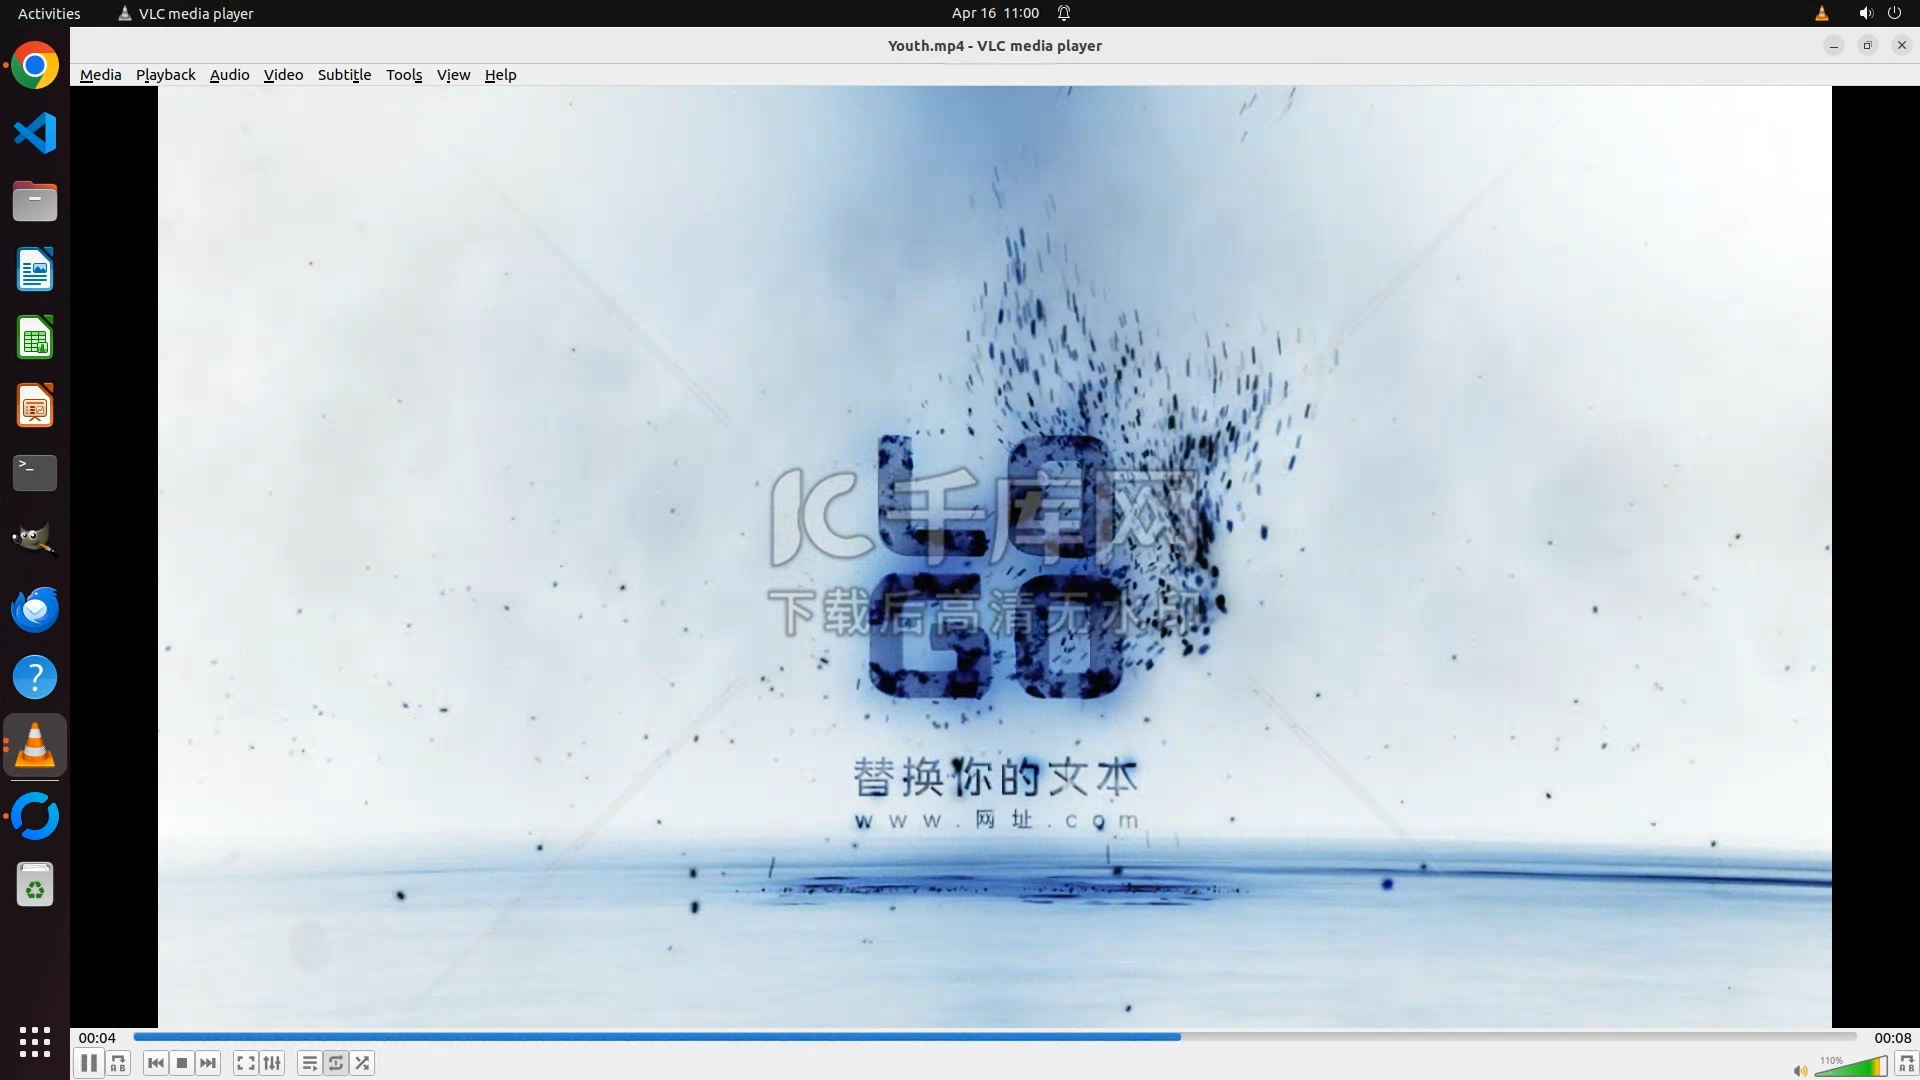Open the Playback menu
Image resolution: width=1920 pixels, height=1080 pixels.
165,75
